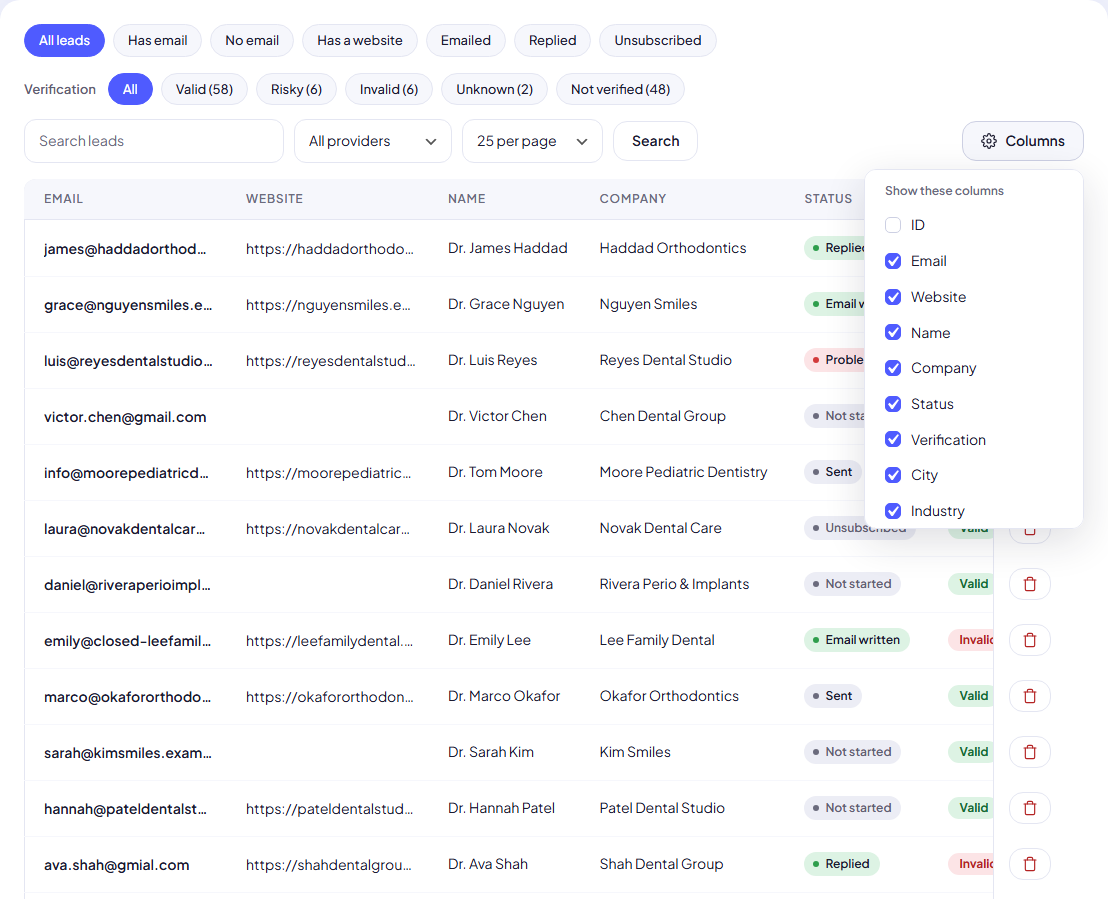The height and width of the screenshot is (899, 1108).
Task: Uncheck the Name column checkbox
Action: point(893,332)
